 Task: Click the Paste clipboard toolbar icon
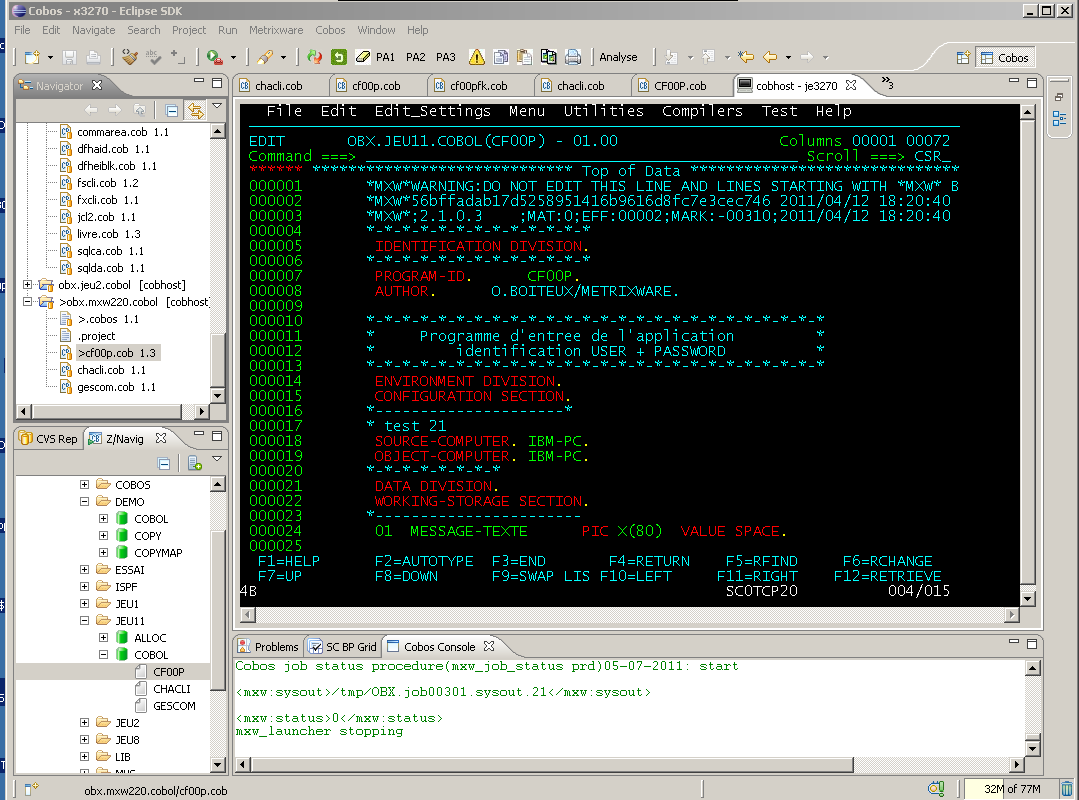pyautogui.click(x=524, y=57)
